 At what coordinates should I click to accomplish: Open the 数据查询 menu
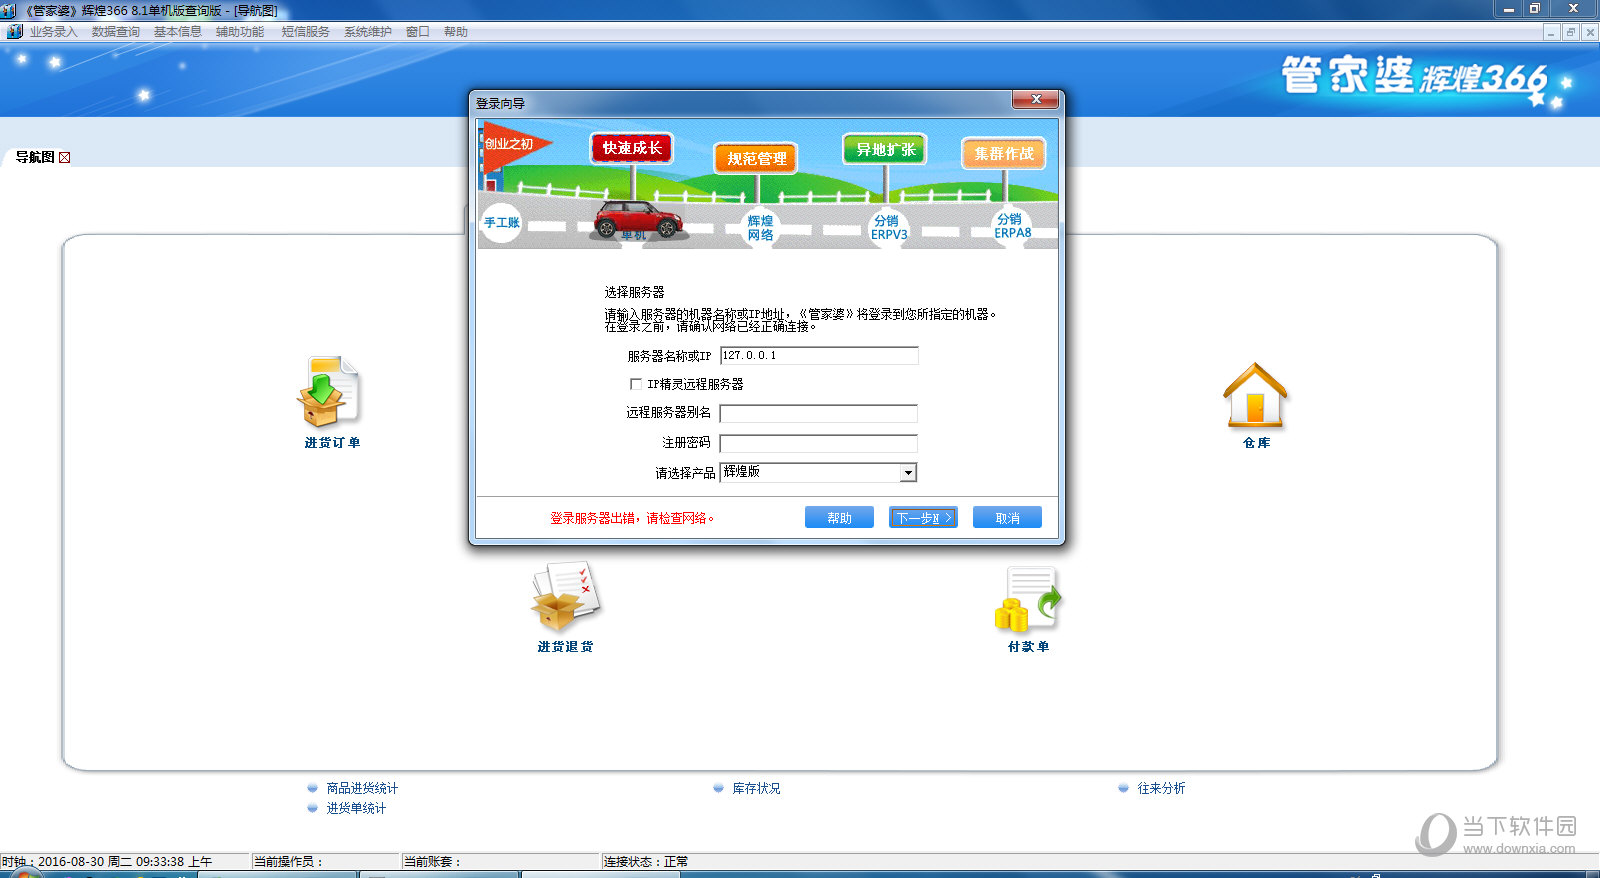pyautogui.click(x=116, y=32)
